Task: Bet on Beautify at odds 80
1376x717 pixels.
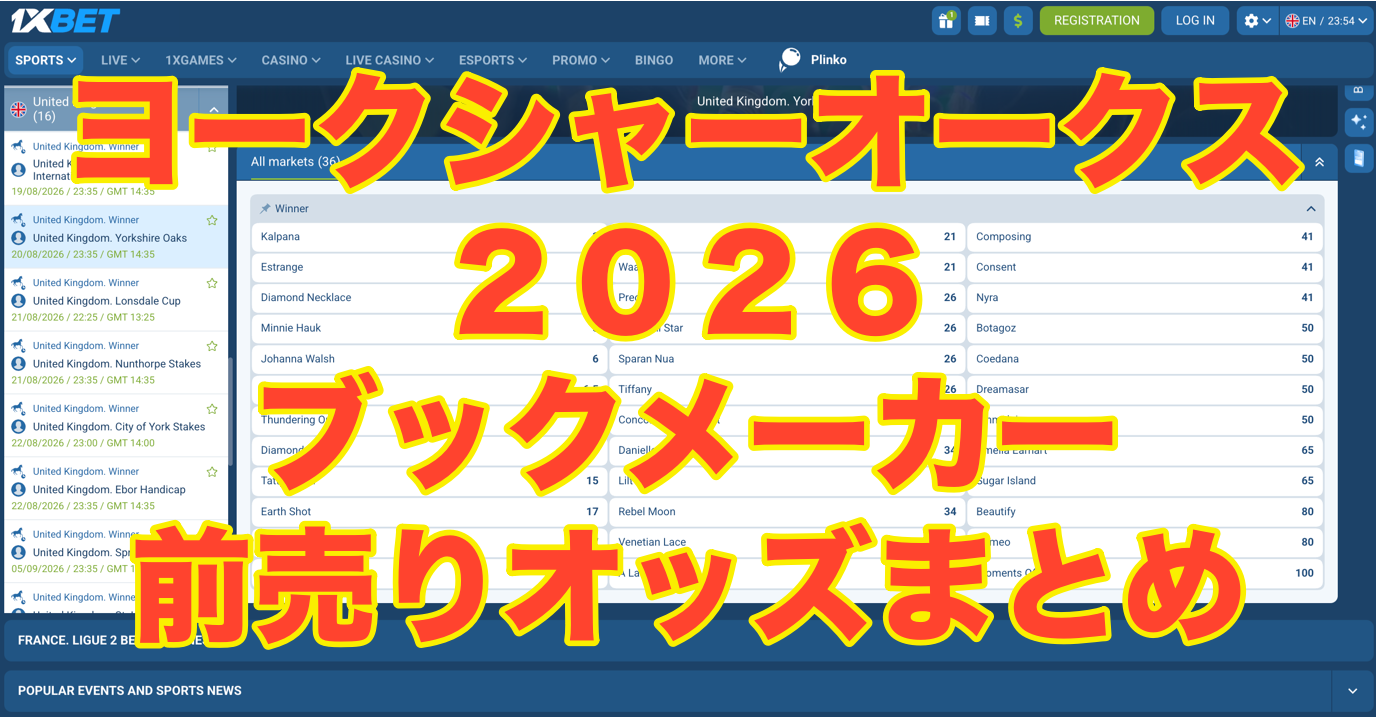Action: pos(1145,511)
